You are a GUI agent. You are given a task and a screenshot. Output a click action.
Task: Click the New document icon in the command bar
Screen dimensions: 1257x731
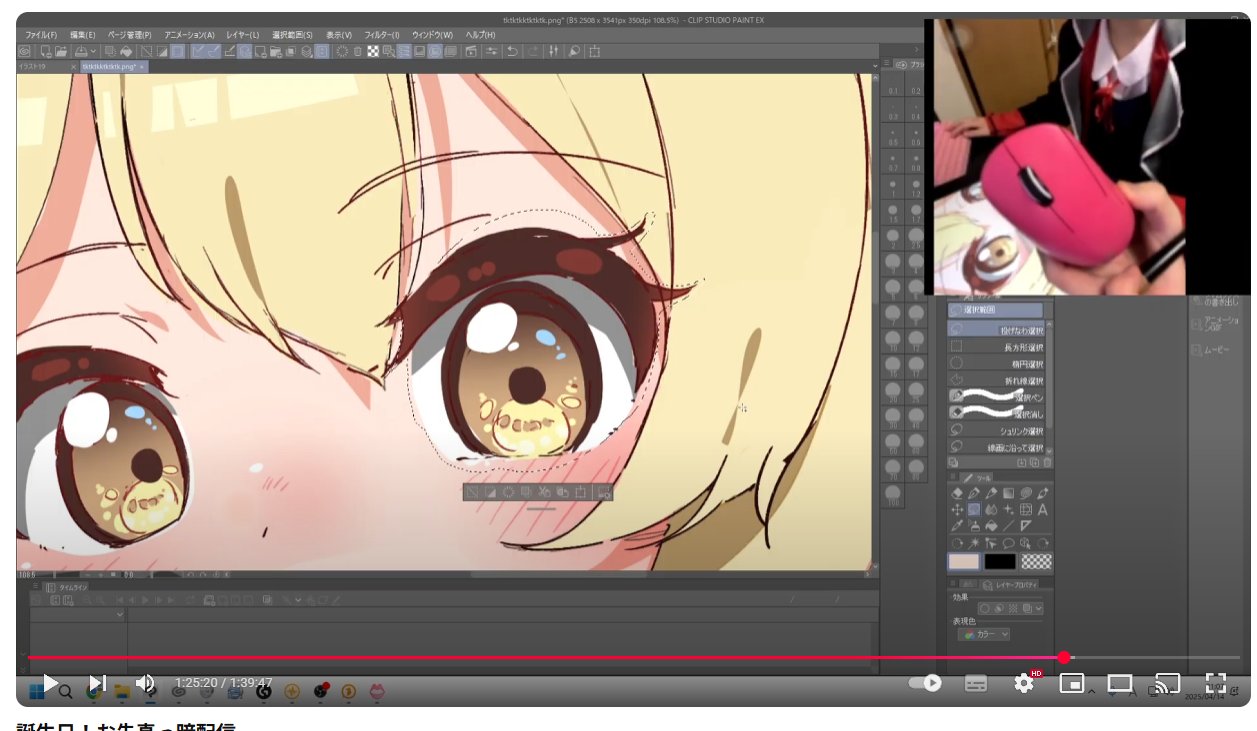46,51
